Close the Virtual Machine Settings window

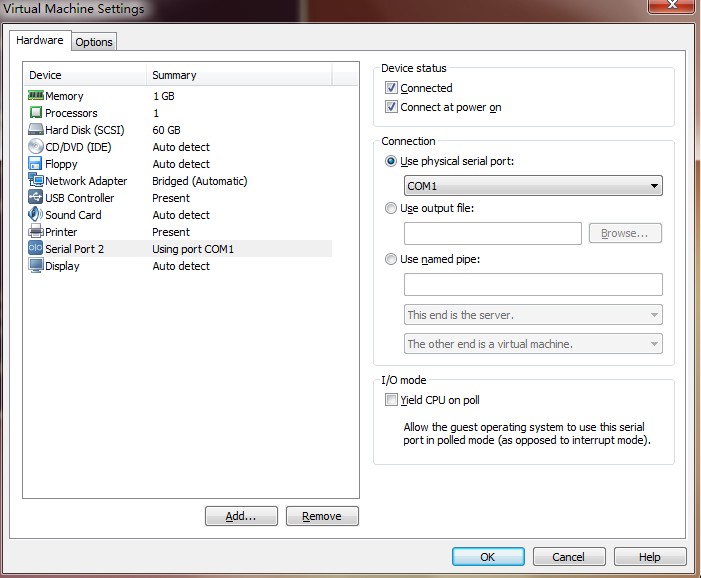tap(672, 4)
